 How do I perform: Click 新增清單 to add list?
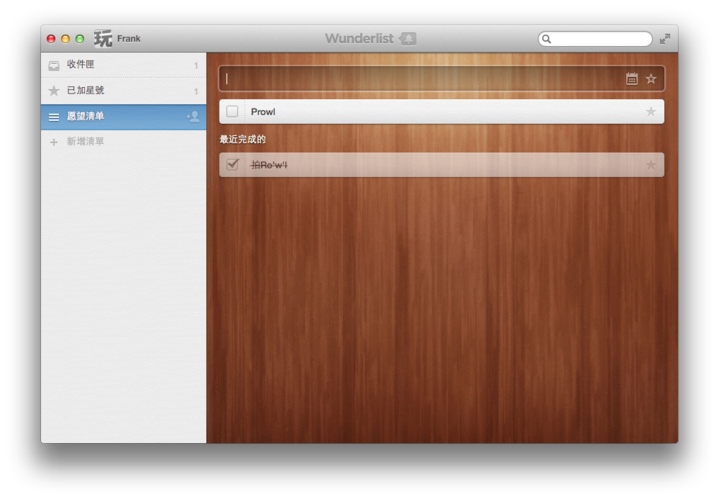pos(85,142)
